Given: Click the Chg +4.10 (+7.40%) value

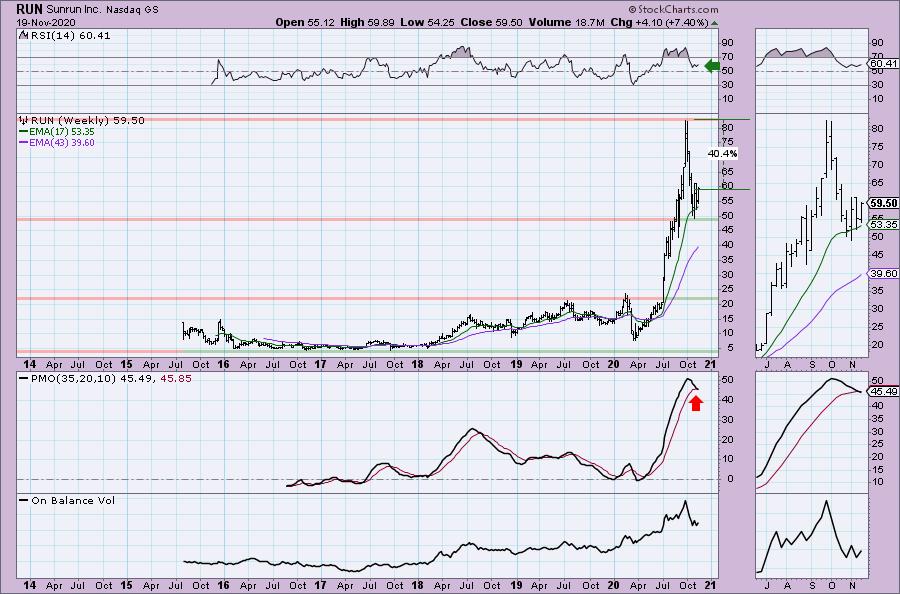Looking at the screenshot, I should [x=660, y=22].
